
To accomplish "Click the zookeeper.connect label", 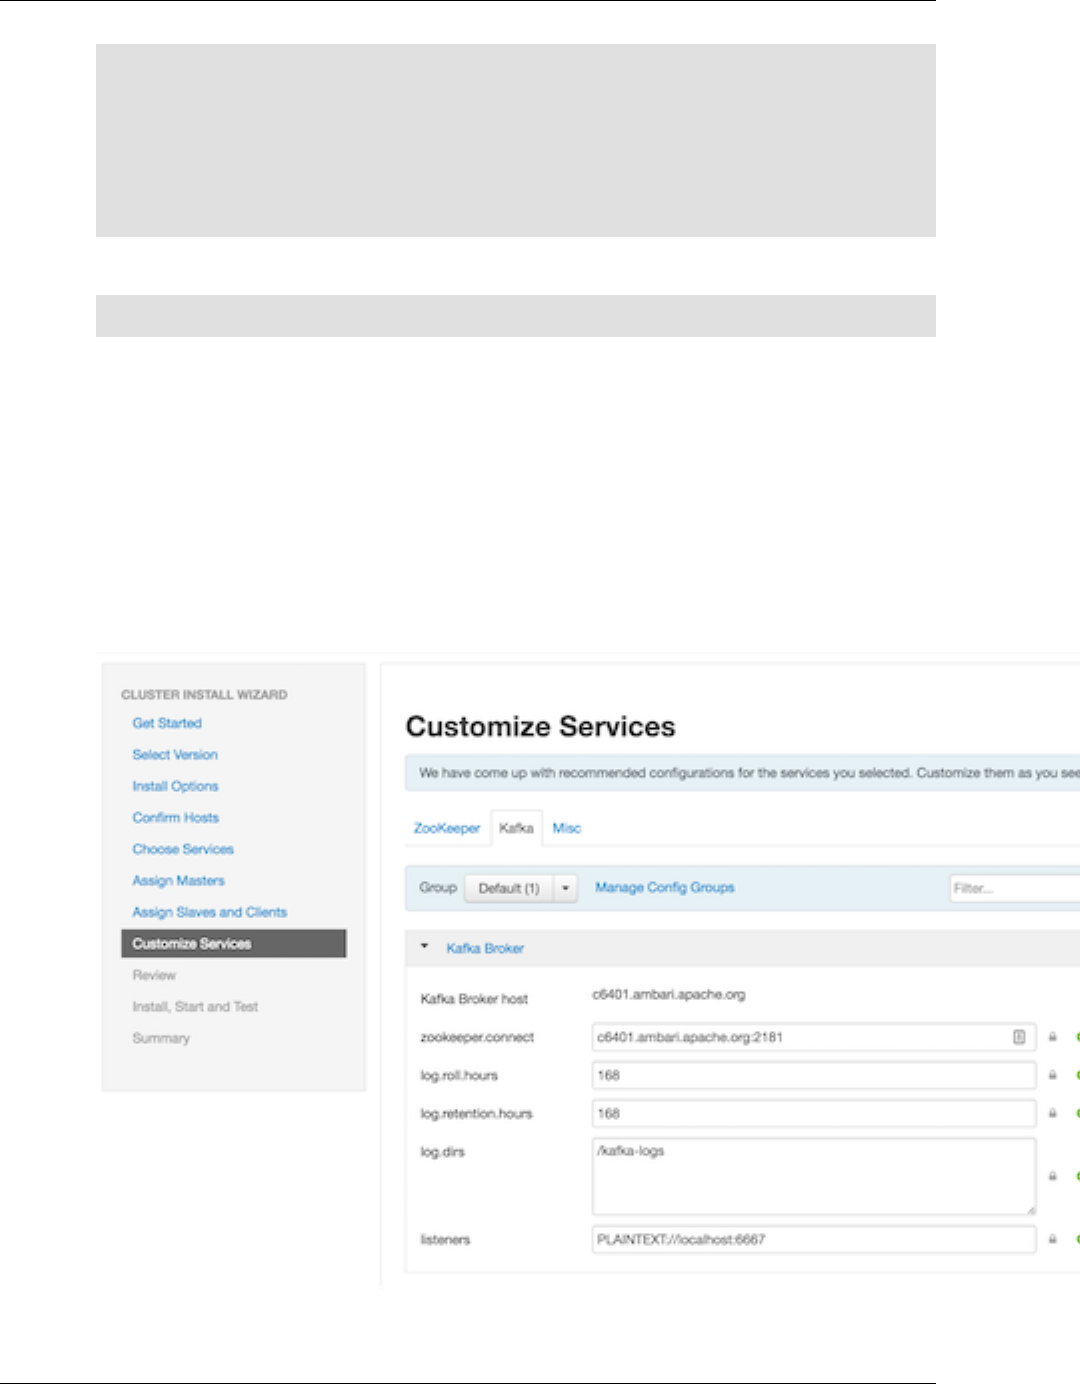I will point(477,1037).
